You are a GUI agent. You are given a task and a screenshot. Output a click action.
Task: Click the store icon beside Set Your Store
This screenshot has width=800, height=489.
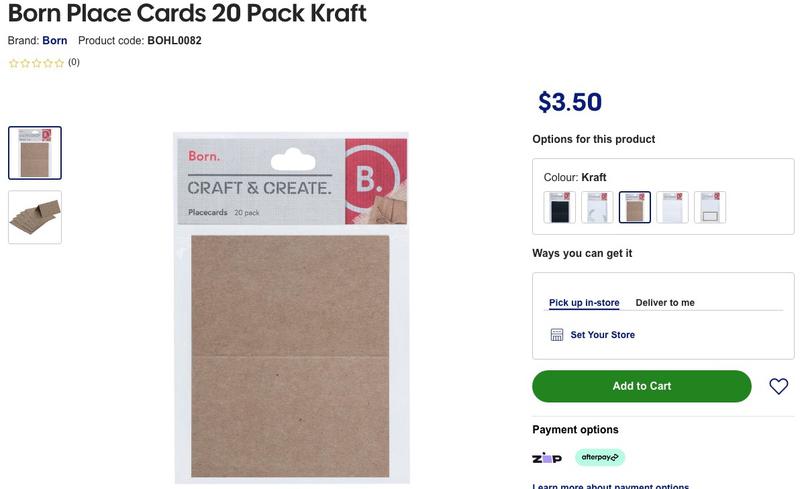tap(557, 335)
